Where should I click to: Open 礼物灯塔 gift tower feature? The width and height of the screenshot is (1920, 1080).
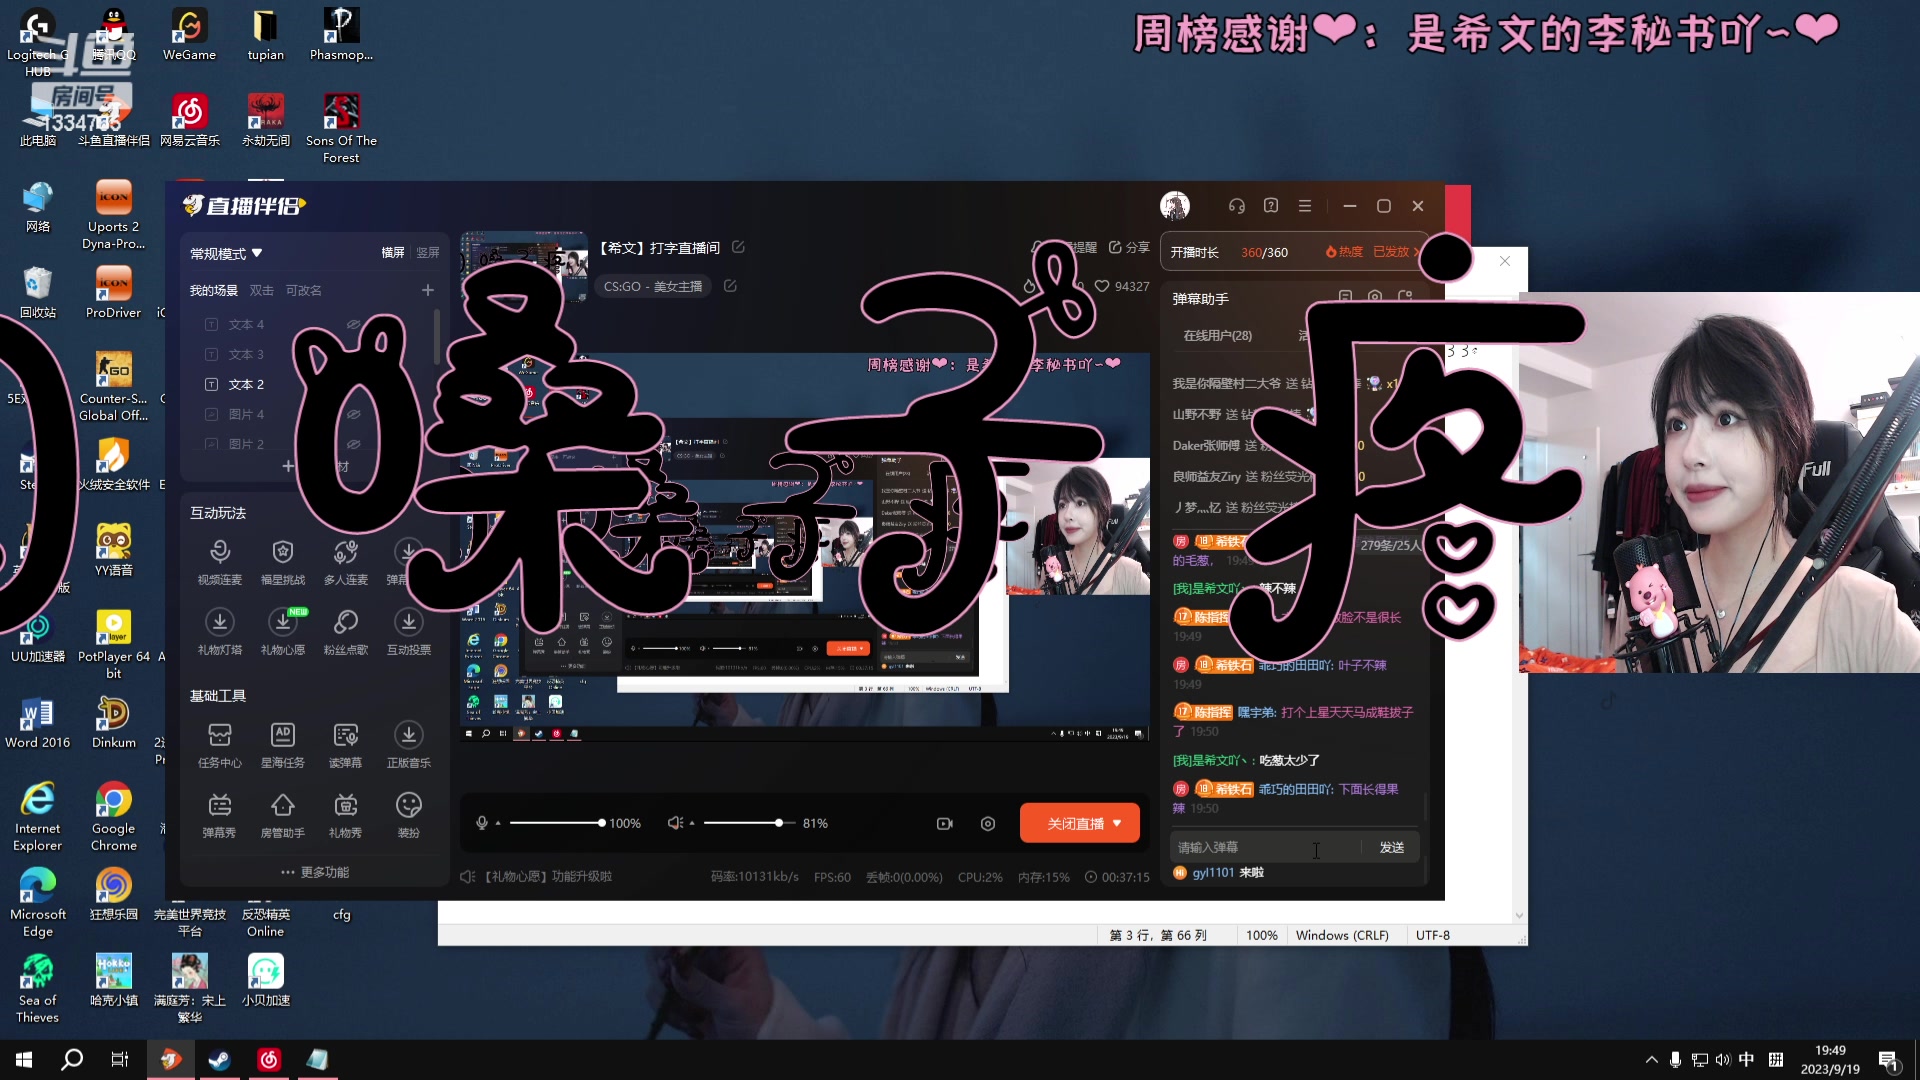[219, 631]
